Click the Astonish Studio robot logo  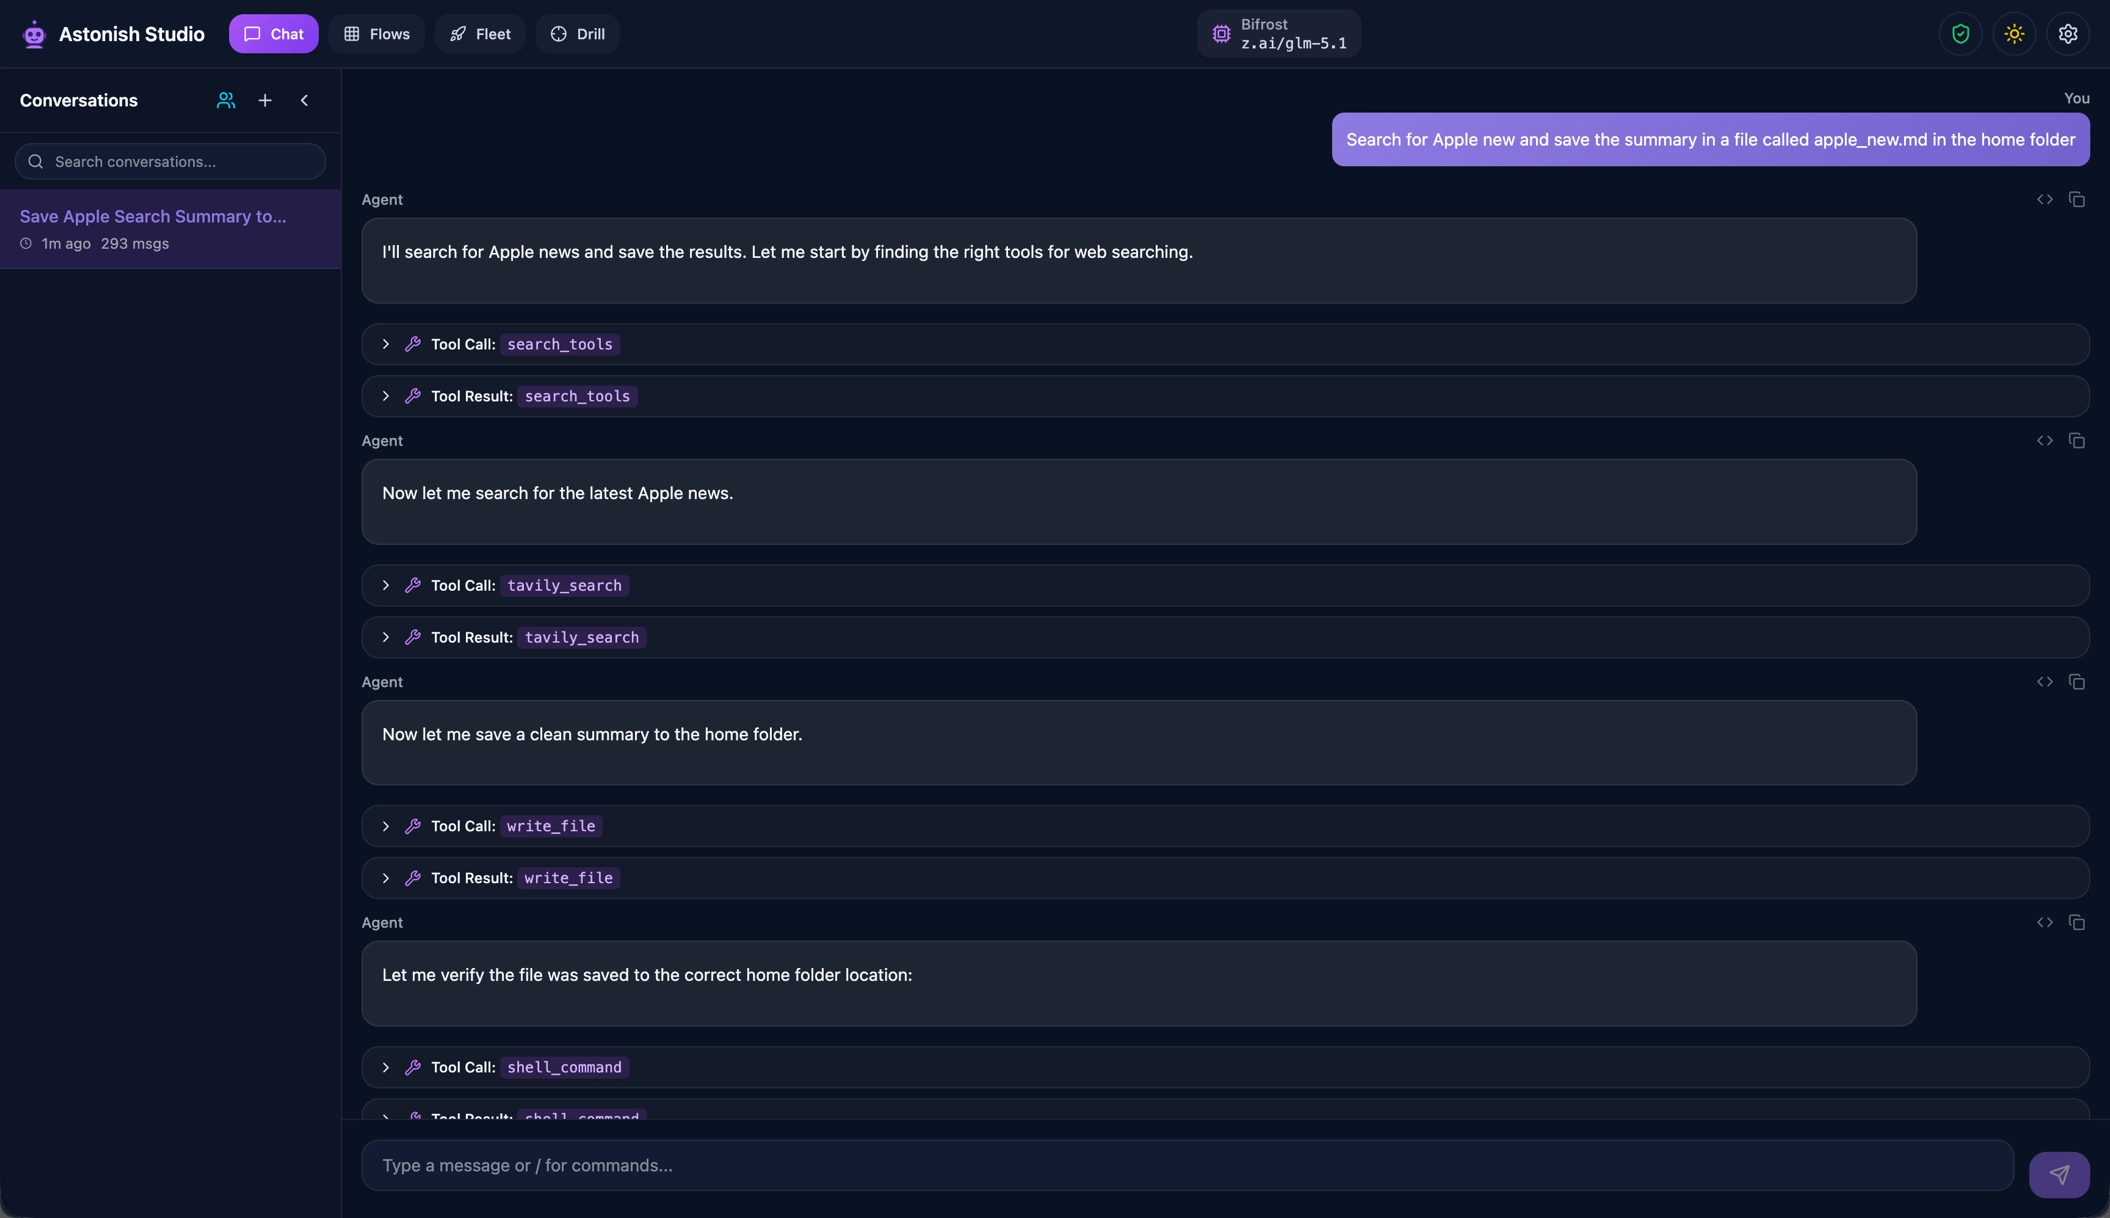[x=33, y=33]
